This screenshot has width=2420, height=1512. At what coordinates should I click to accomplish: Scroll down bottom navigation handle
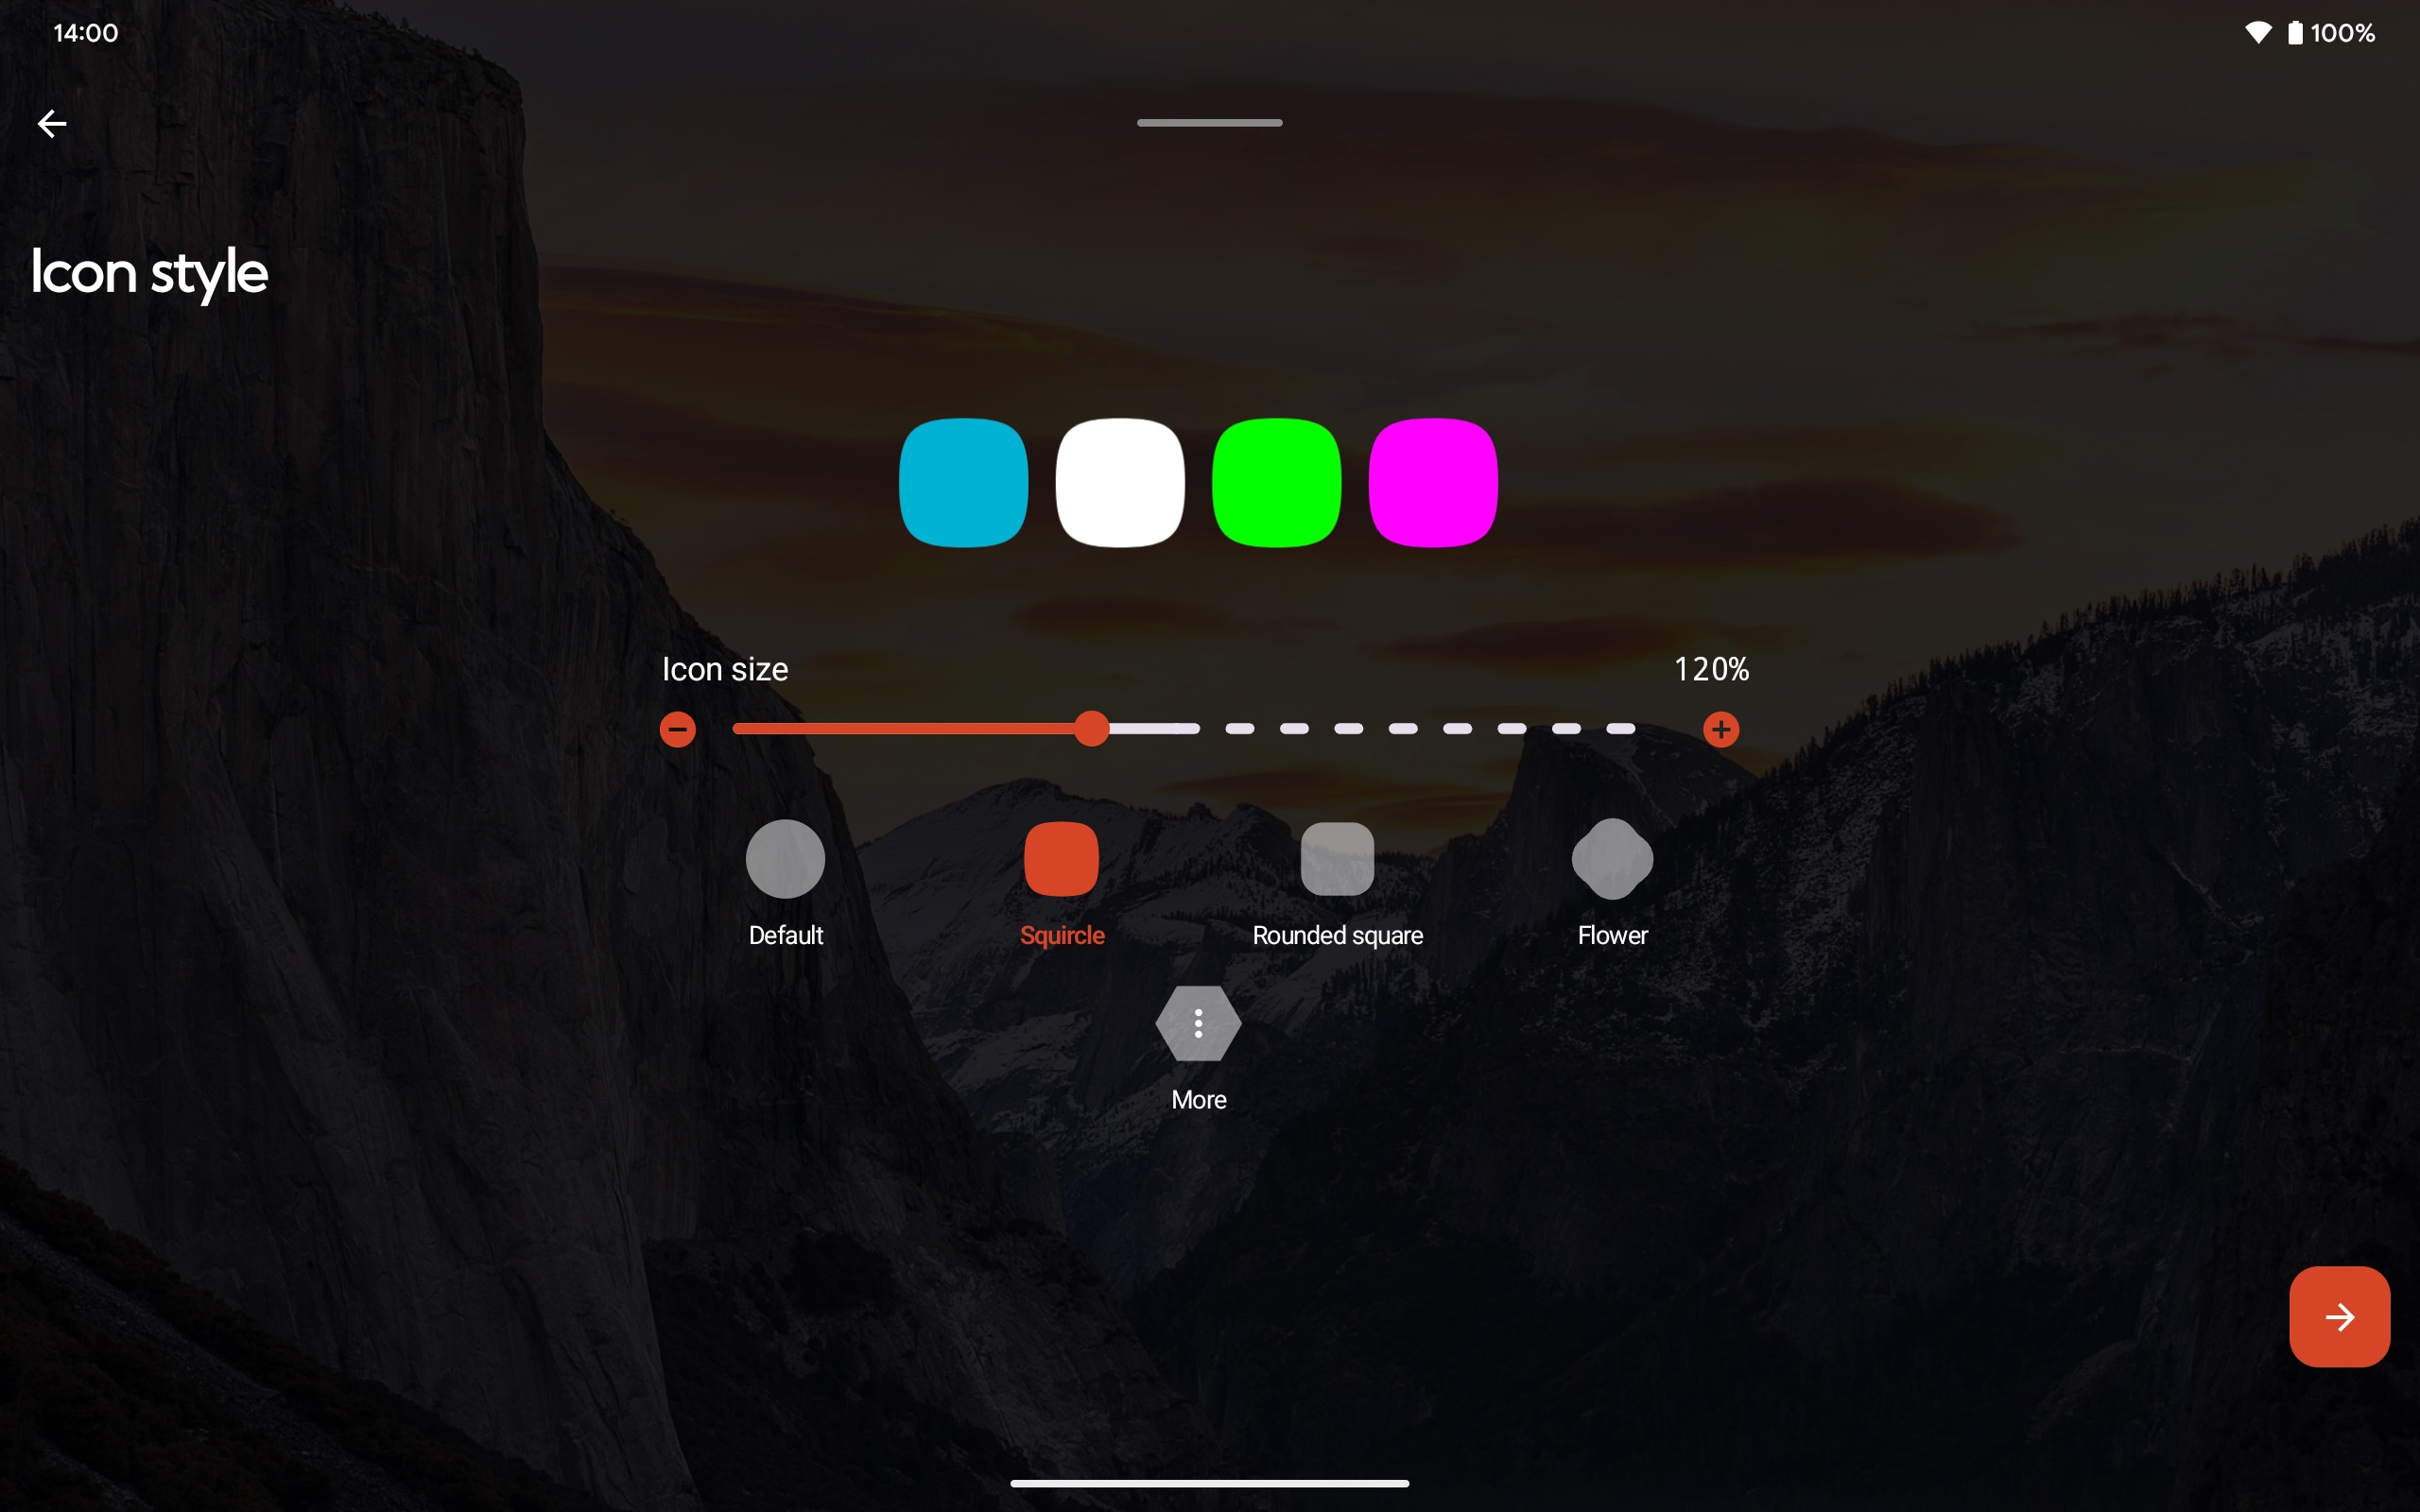pyautogui.click(x=1209, y=1485)
